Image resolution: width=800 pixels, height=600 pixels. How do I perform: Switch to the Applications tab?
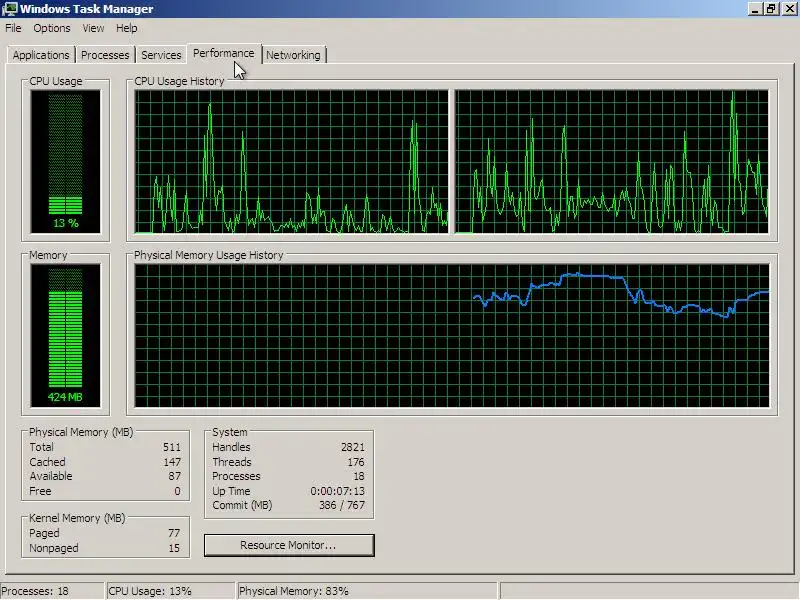(41, 55)
